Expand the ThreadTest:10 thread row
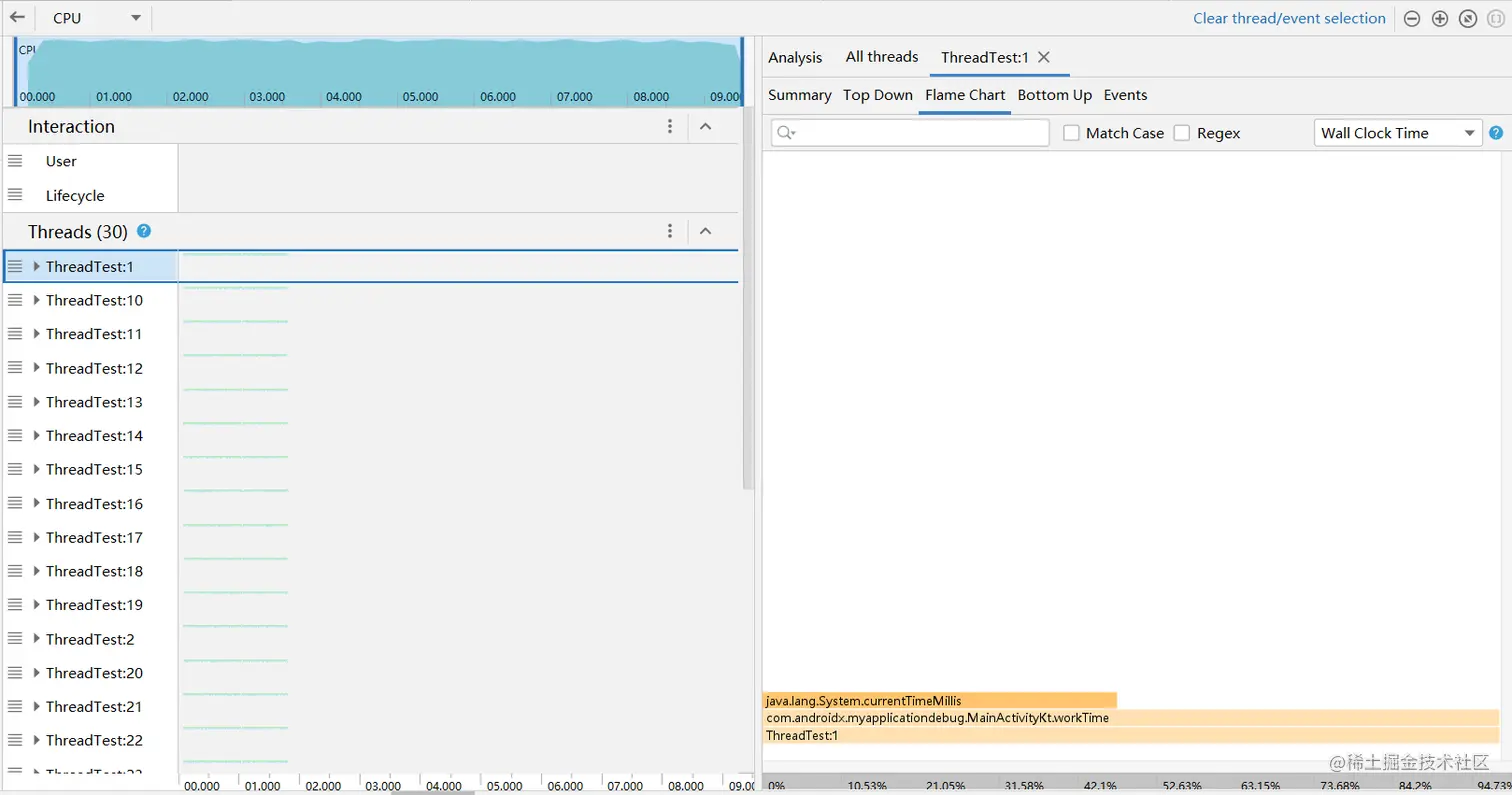The height and width of the screenshot is (795, 1512). pos(37,300)
